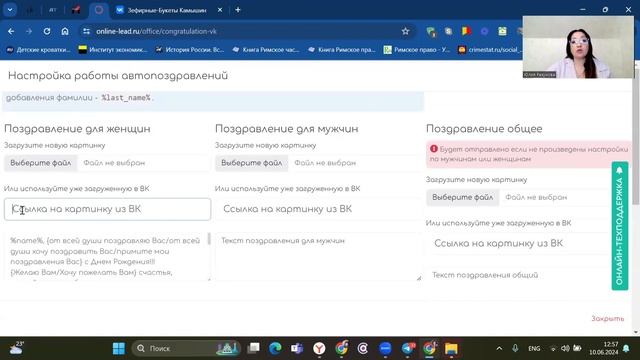The width and height of the screenshot is (640, 360).
Task: Open Yandex Browser from taskbar
Action: (319, 349)
